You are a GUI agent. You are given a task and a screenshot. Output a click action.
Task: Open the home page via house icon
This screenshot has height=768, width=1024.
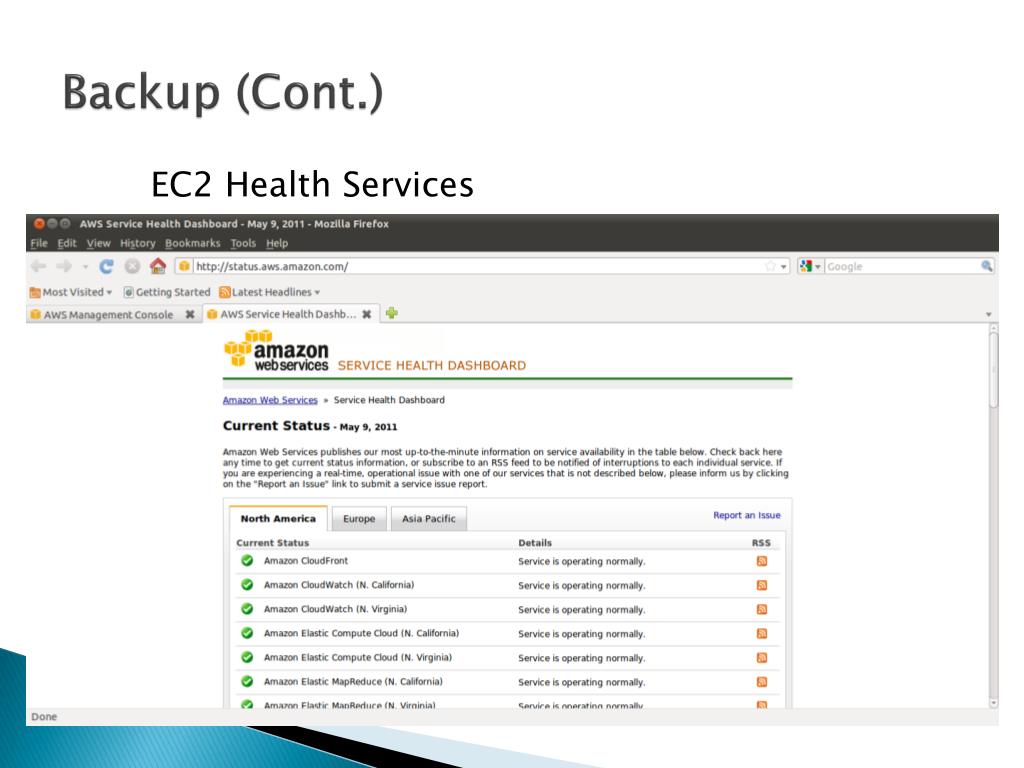(x=157, y=266)
